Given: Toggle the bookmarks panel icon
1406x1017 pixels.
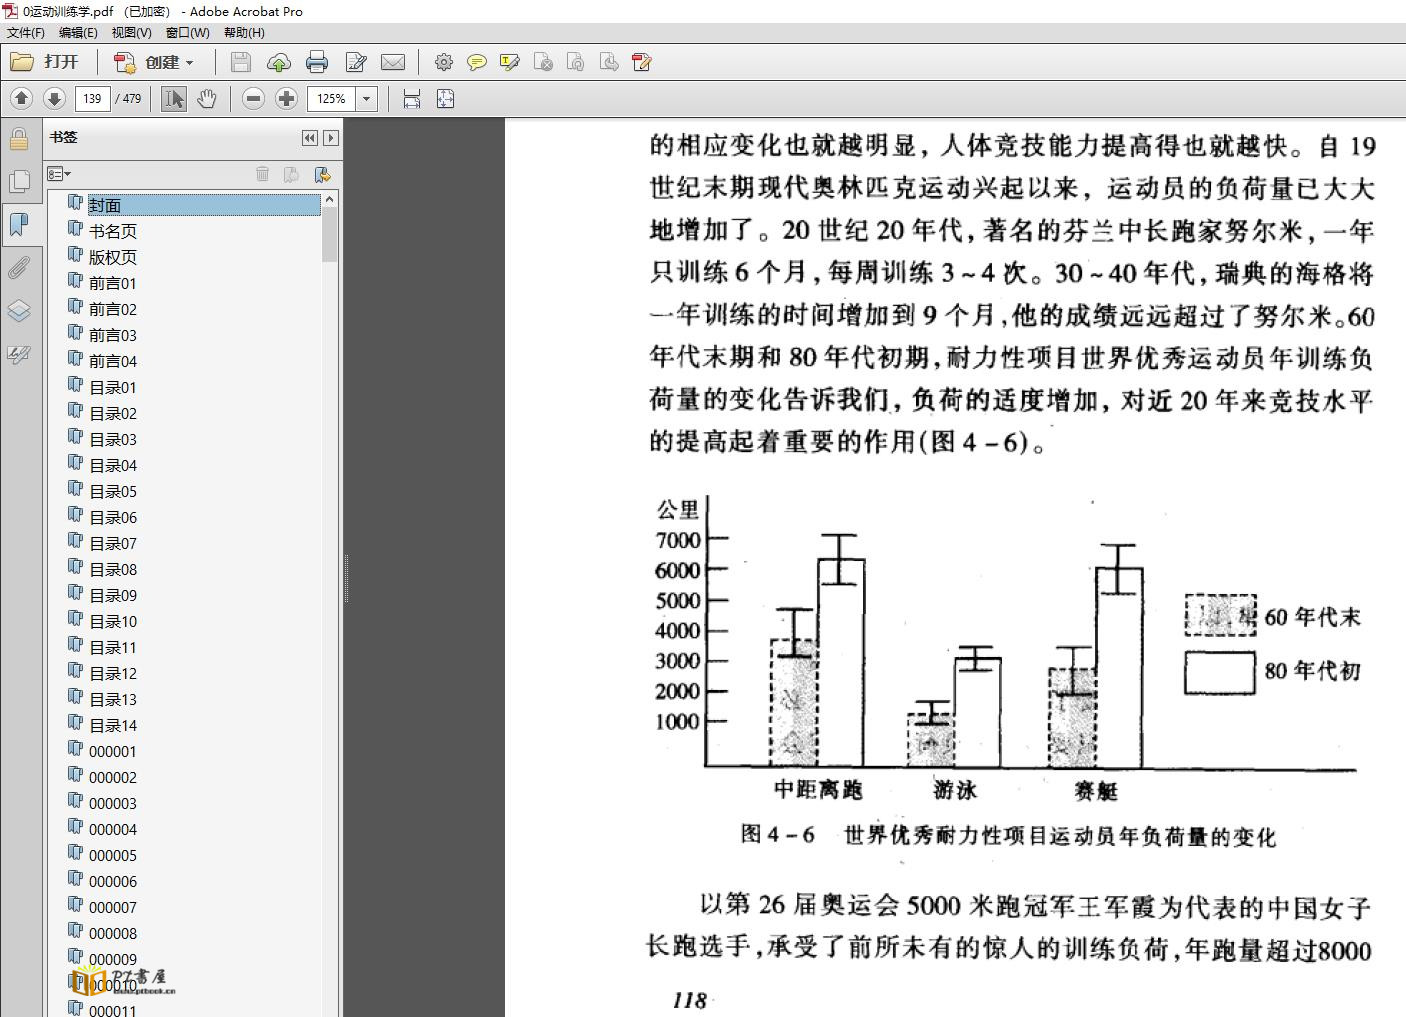Looking at the screenshot, I should point(18,224).
